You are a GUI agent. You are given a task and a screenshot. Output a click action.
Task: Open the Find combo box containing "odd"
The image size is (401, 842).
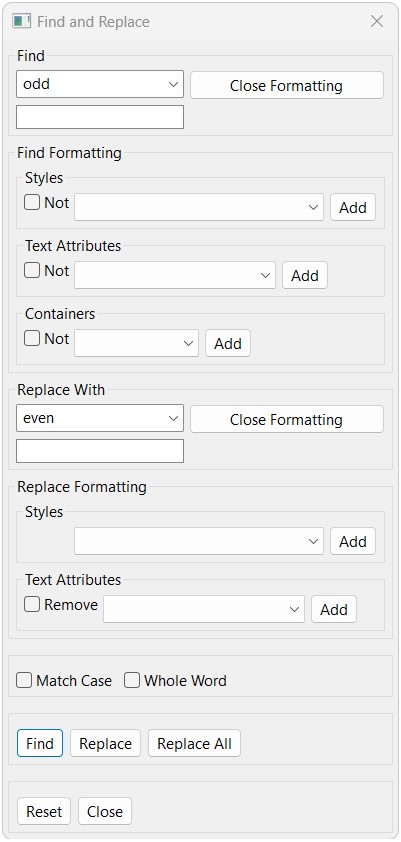point(100,84)
